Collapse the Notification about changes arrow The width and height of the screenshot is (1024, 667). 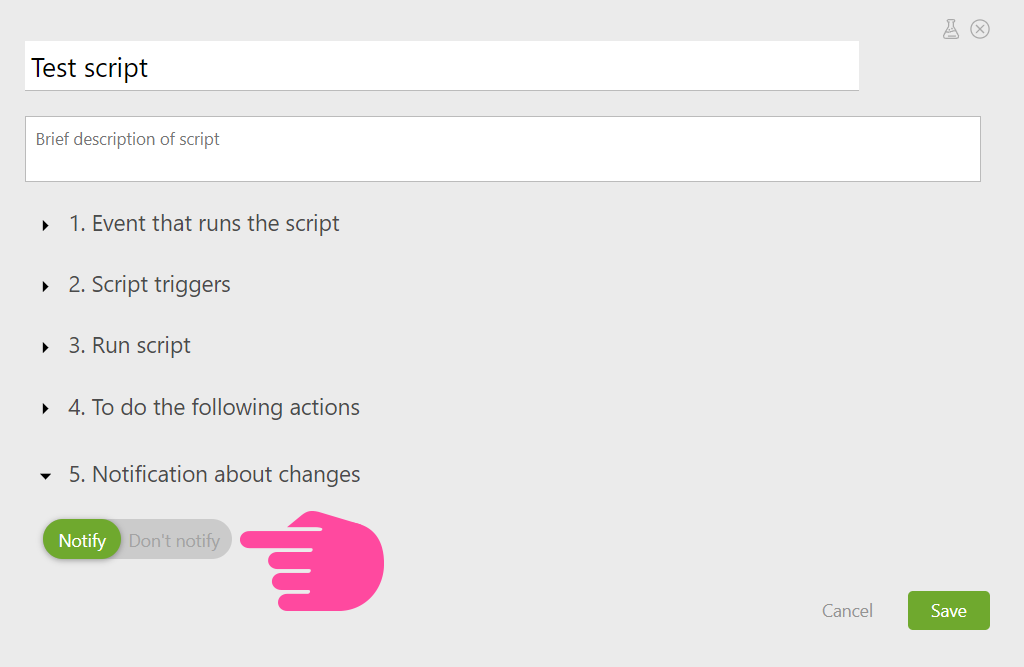(45, 476)
